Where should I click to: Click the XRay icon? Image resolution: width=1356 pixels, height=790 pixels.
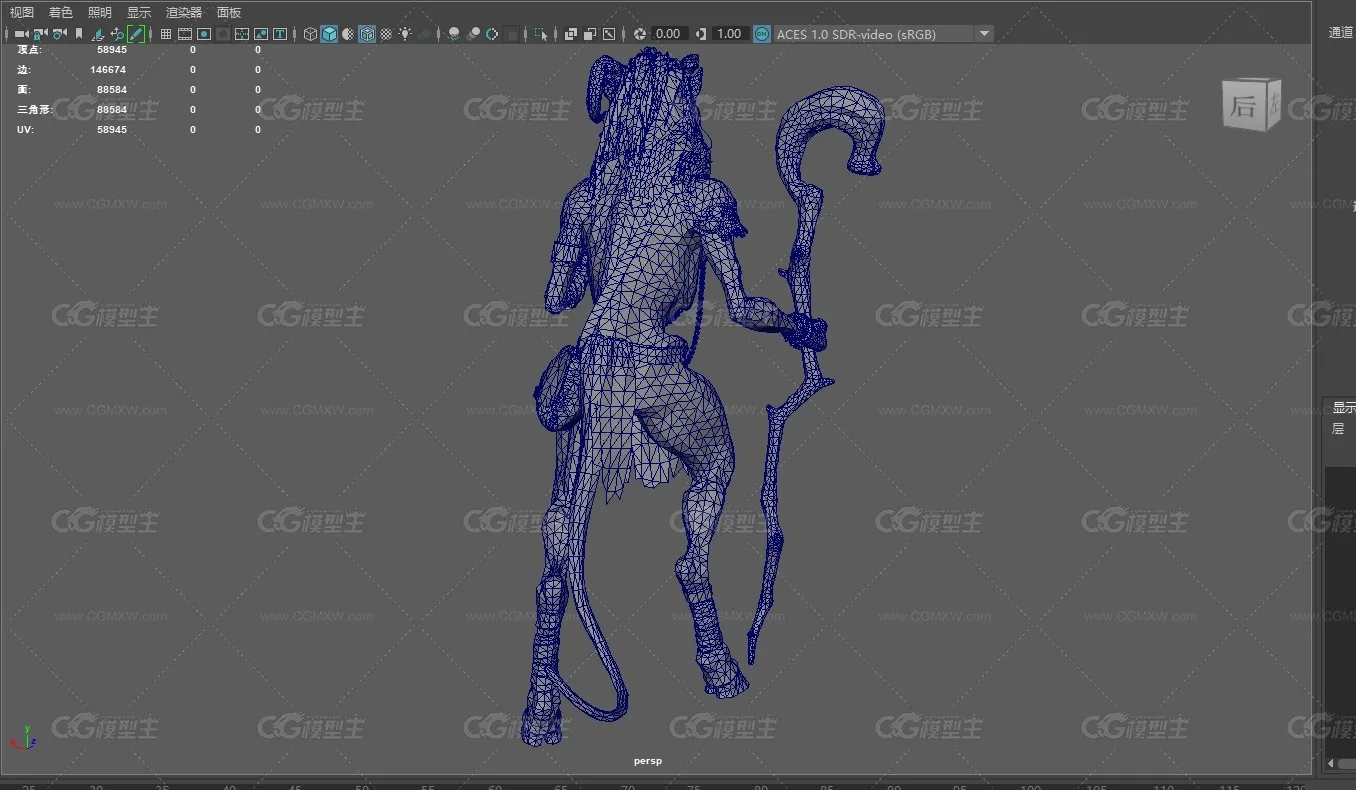click(x=571, y=34)
